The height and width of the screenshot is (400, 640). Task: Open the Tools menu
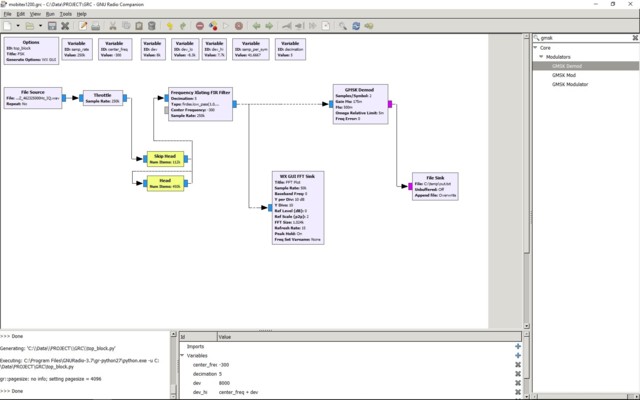coord(65,14)
